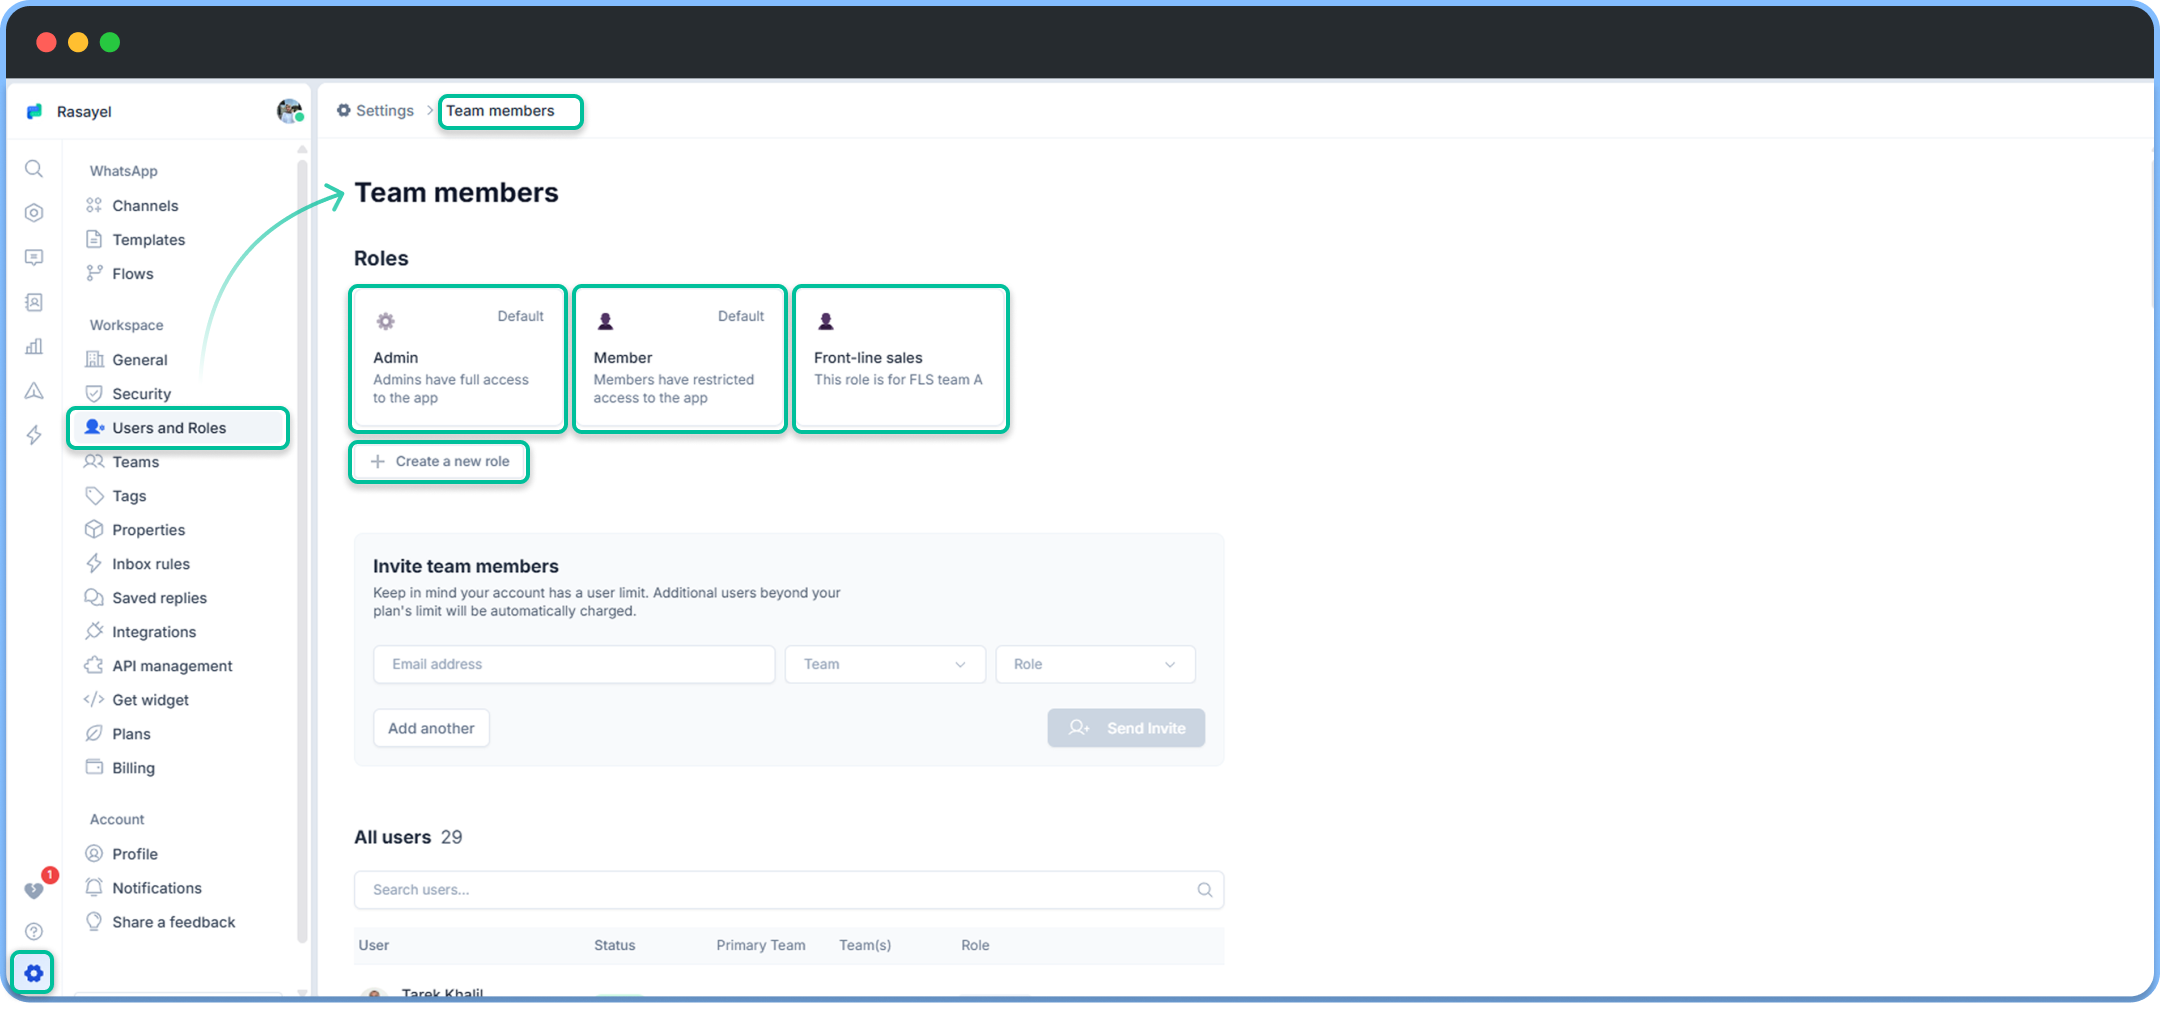Click the Channels icon in sidebar
The image size is (2160, 1013).
[94, 205]
